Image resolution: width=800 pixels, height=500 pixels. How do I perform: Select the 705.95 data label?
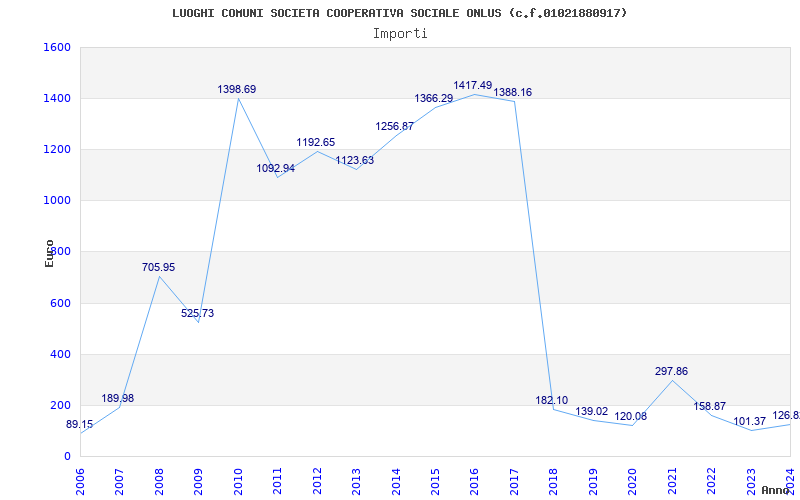(158, 267)
